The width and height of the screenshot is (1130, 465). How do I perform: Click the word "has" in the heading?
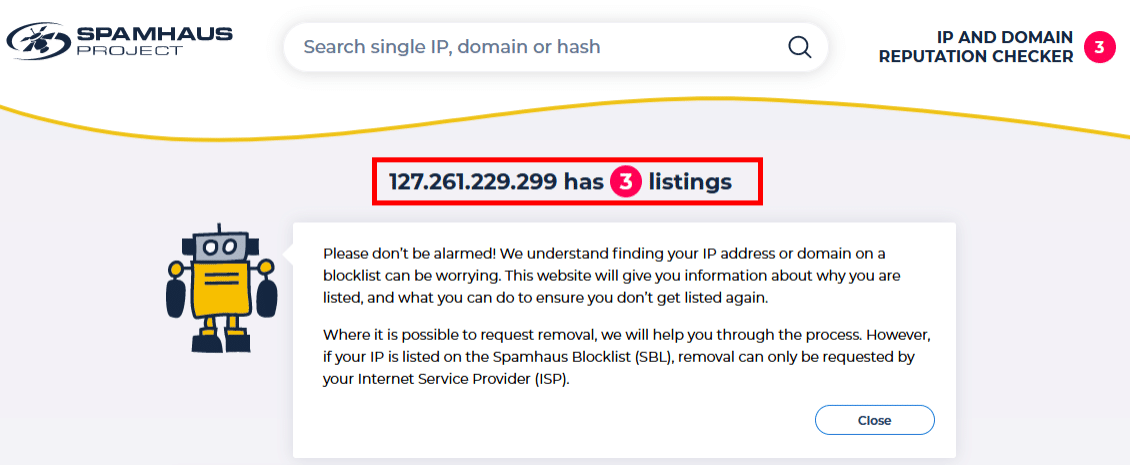pyautogui.click(x=583, y=182)
